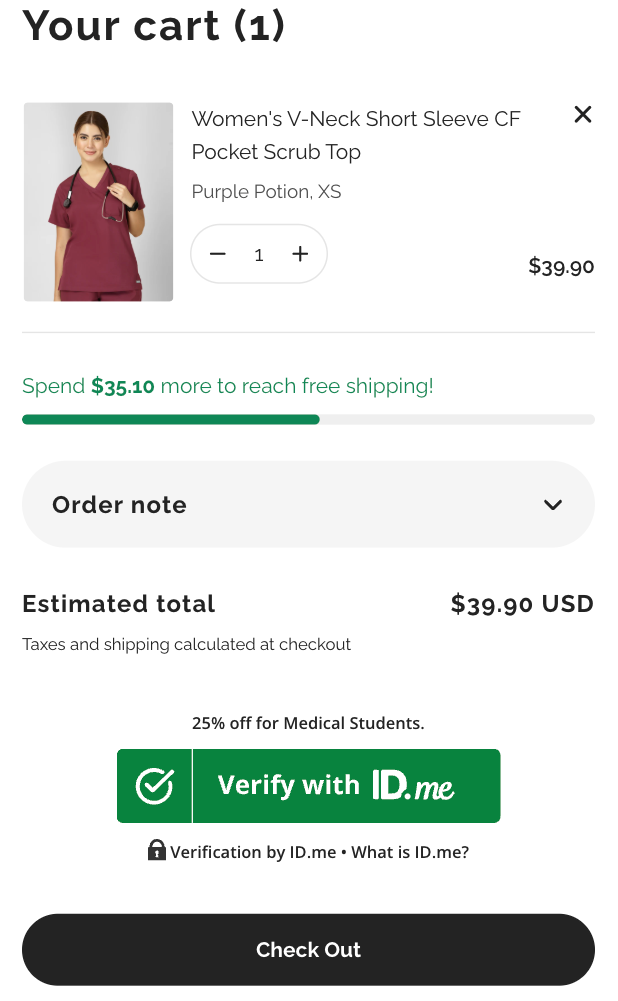Click the padlock verification icon
This screenshot has width=618, height=1001.
[x=156, y=851]
